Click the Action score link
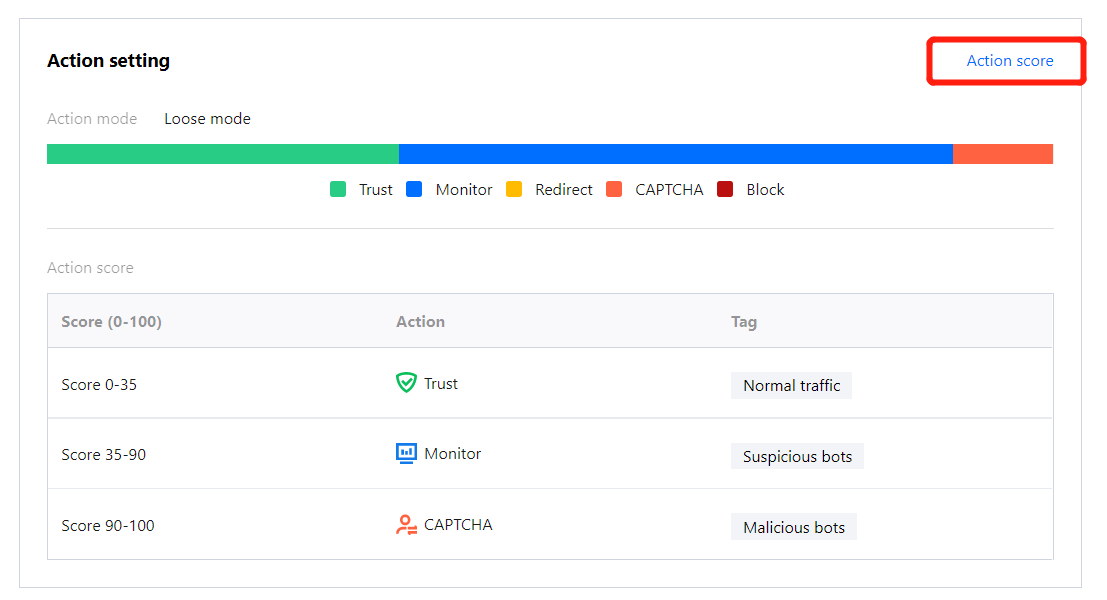 [1009, 61]
